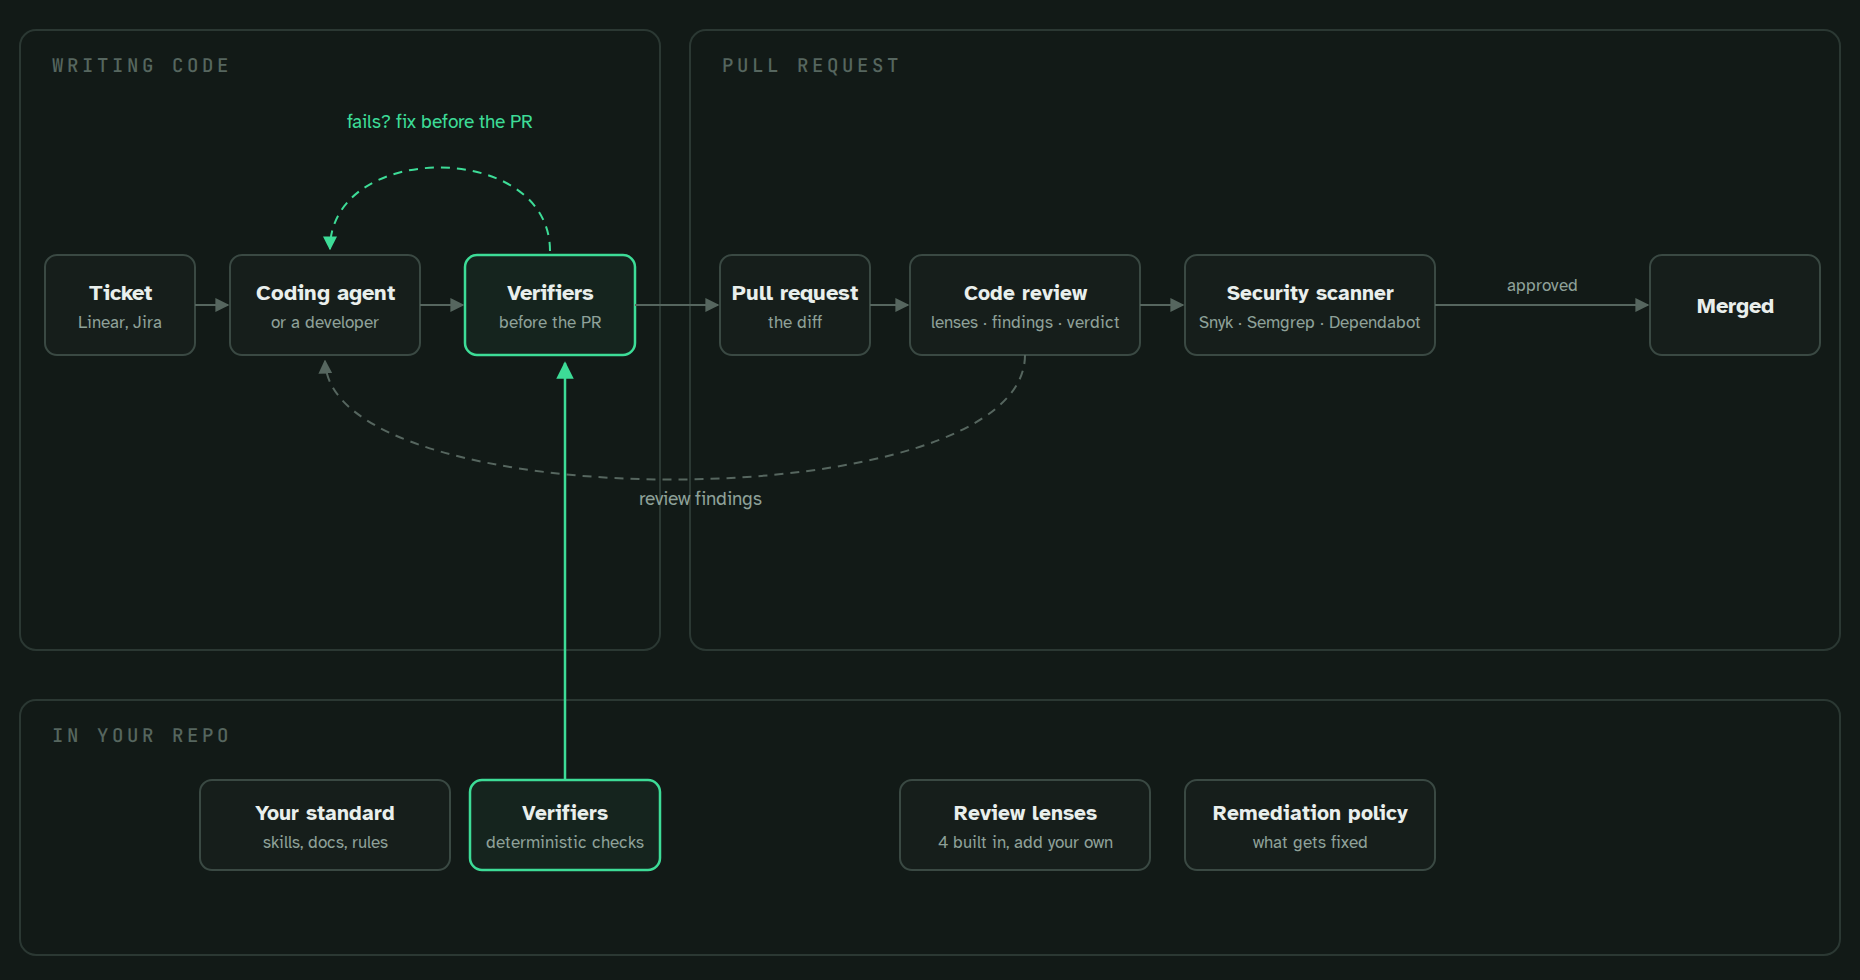
Task: Click the fails? fix before the PR label
Action: click(440, 122)
